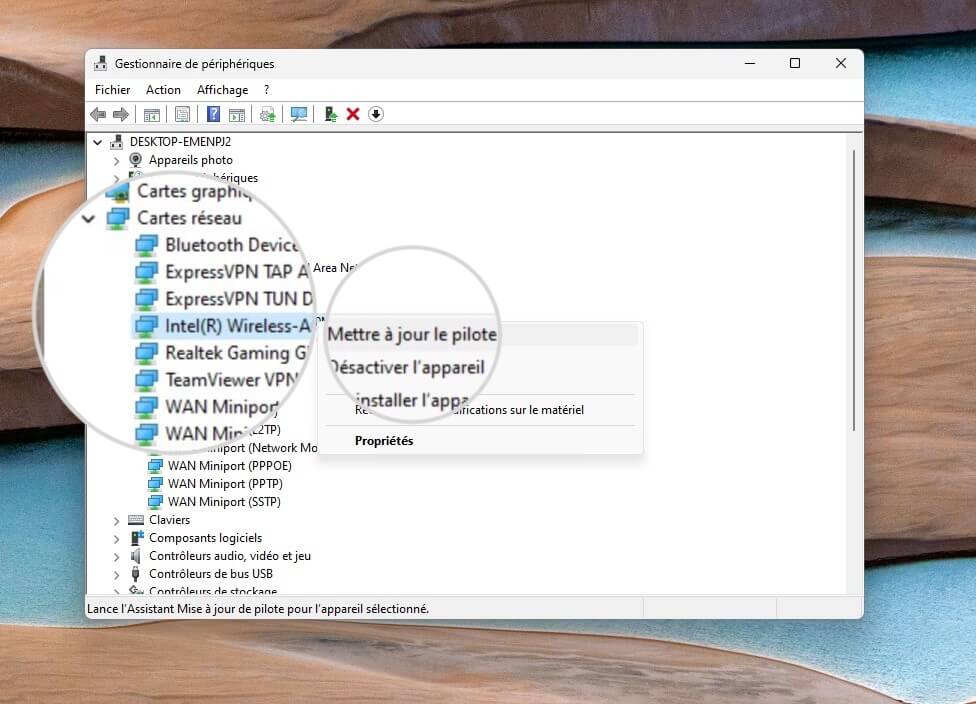Click the Forward arrow toolbar icon
976x704 pixels.
coord(121,115)
